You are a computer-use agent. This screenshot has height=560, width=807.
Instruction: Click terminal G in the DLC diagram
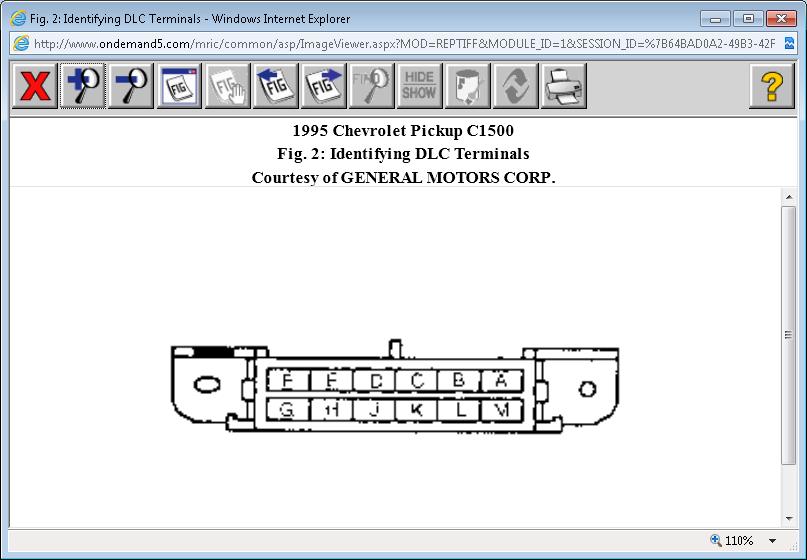point(288,410)
